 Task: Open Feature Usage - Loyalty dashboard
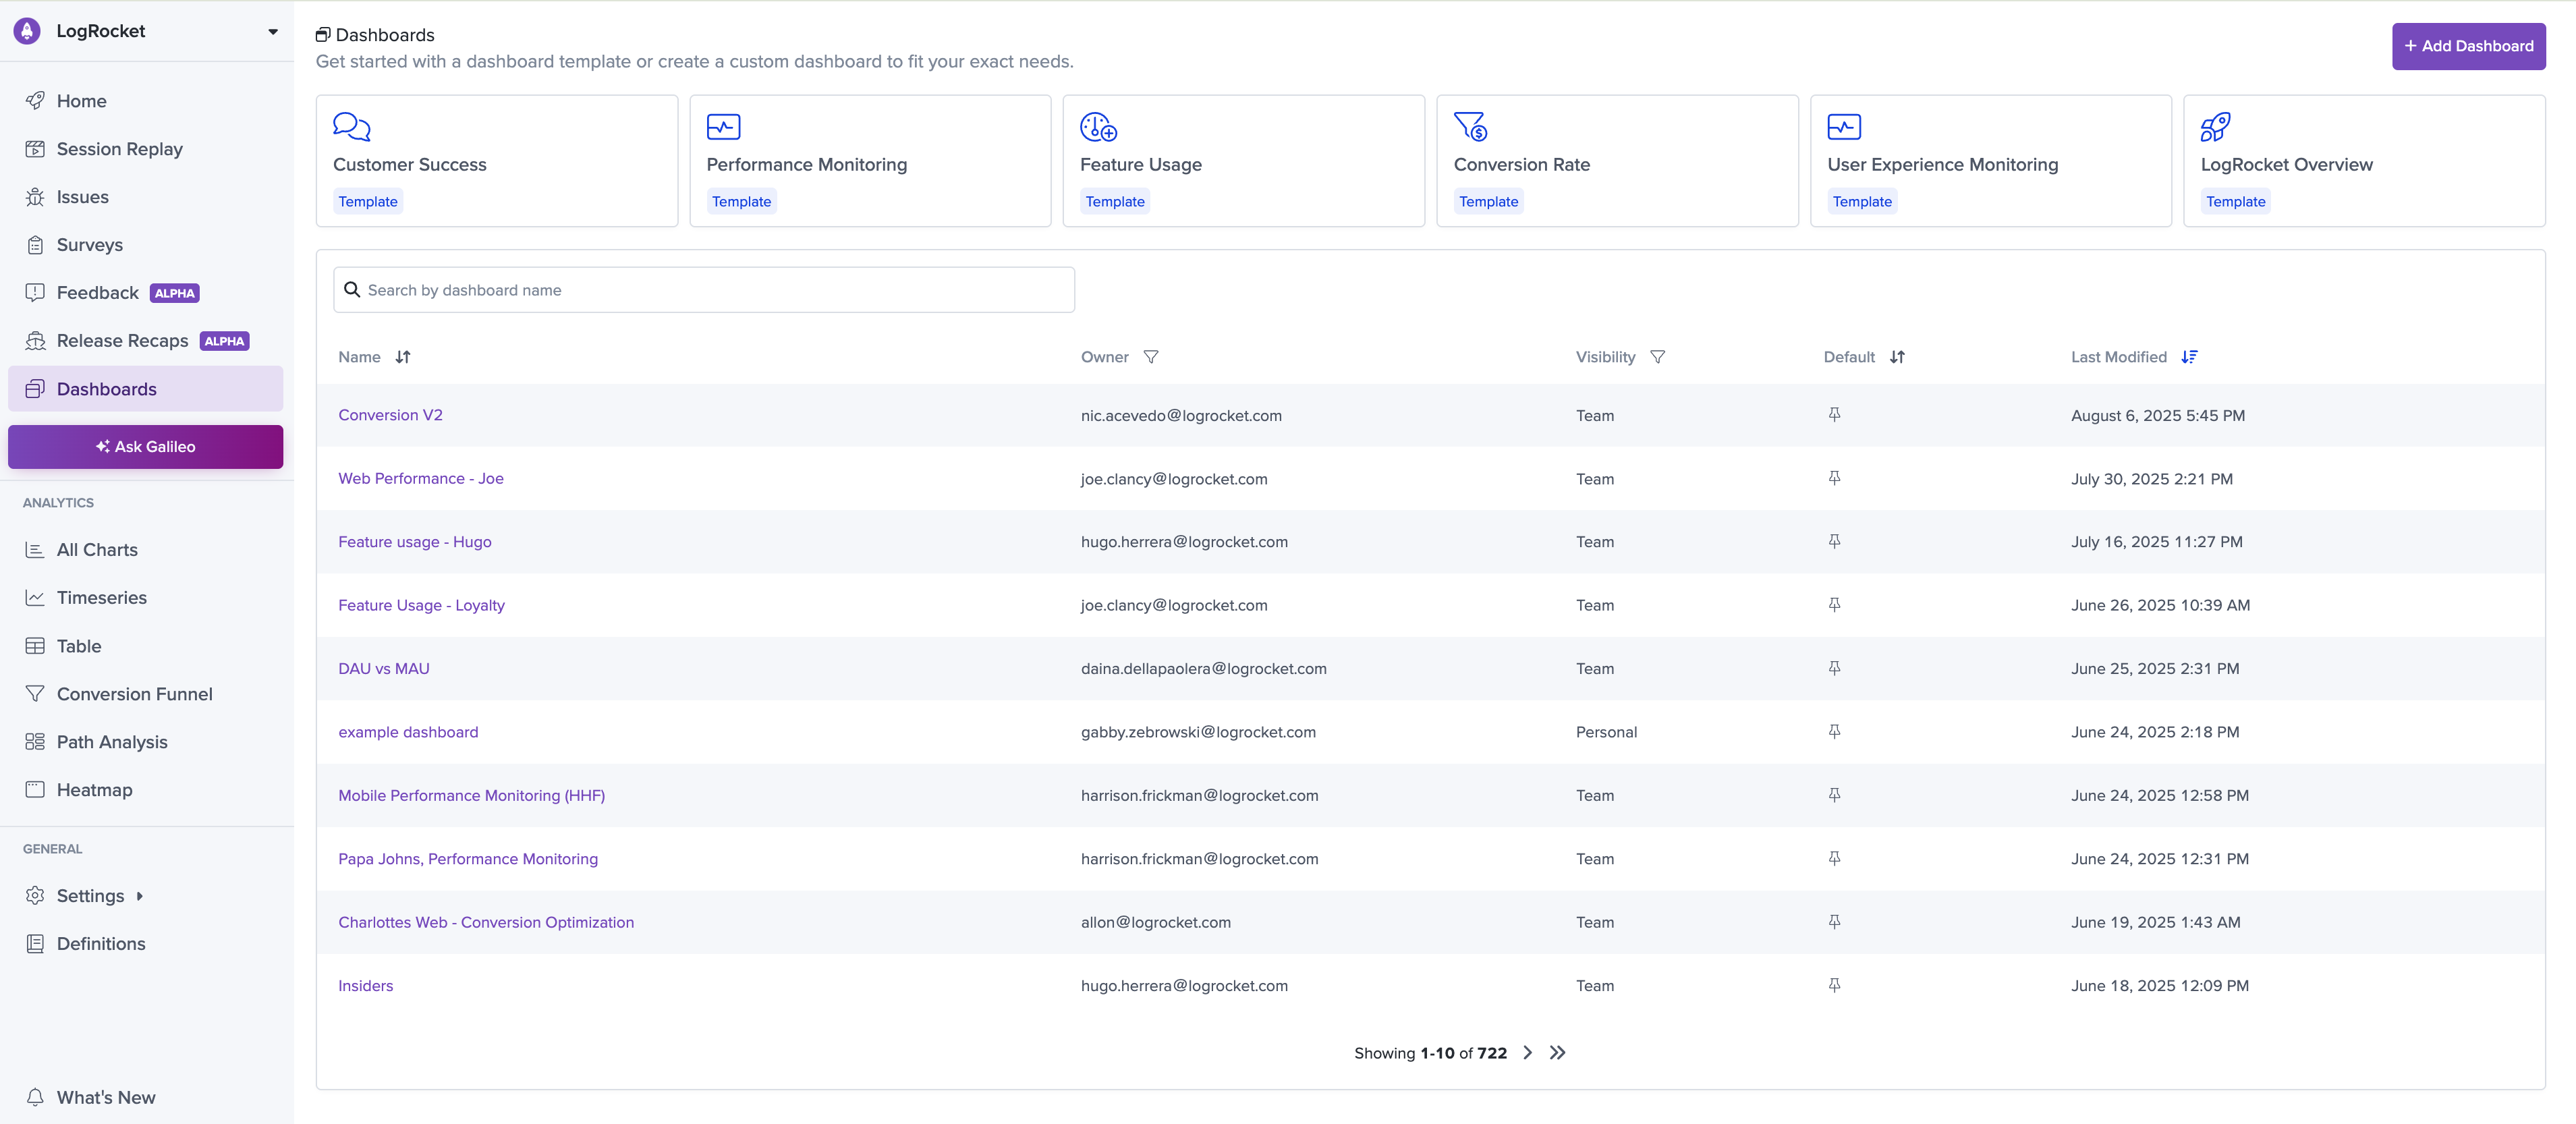(421, 605)
